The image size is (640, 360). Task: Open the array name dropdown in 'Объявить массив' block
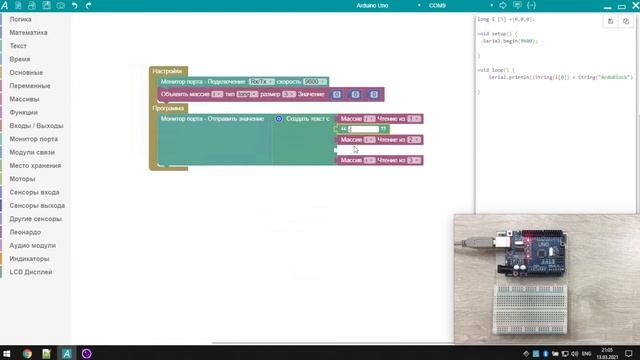point(217,94)
